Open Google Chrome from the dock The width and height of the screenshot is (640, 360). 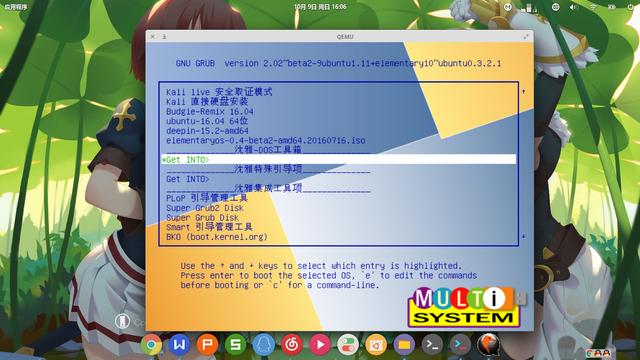151,345
